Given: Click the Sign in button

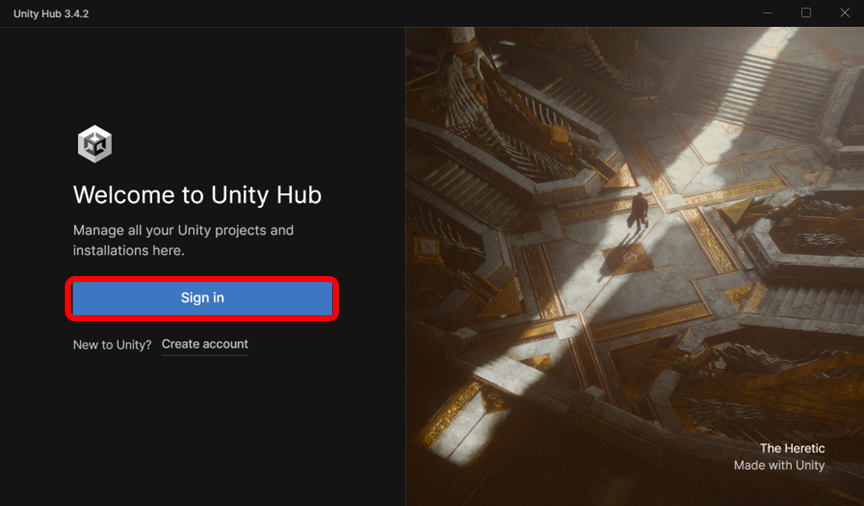Looking at the screenshot, I should click(202, 298).
